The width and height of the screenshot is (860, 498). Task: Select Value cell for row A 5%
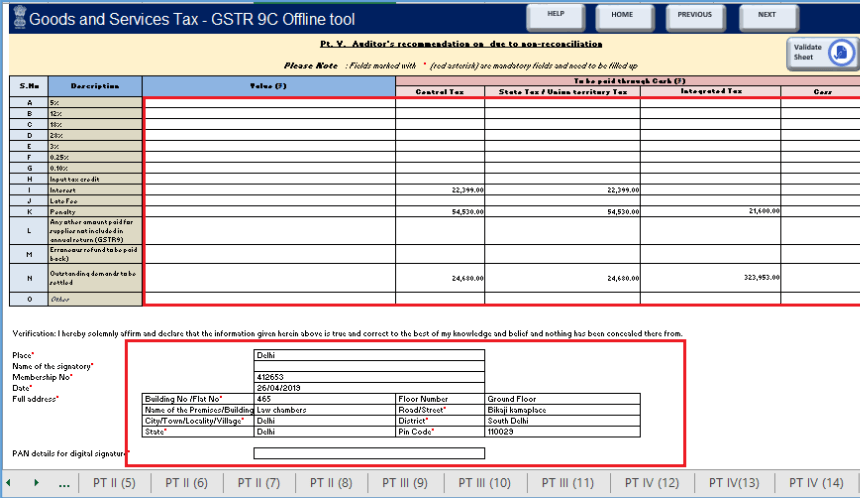click(x=269, y=103)
